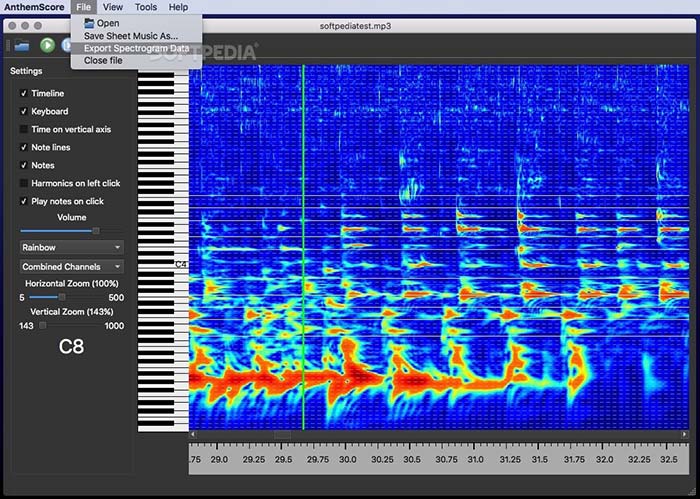Open the Rainbow color scheme dropdown
The height and width of the screenshot is (499, 700).
pos(72,247)
